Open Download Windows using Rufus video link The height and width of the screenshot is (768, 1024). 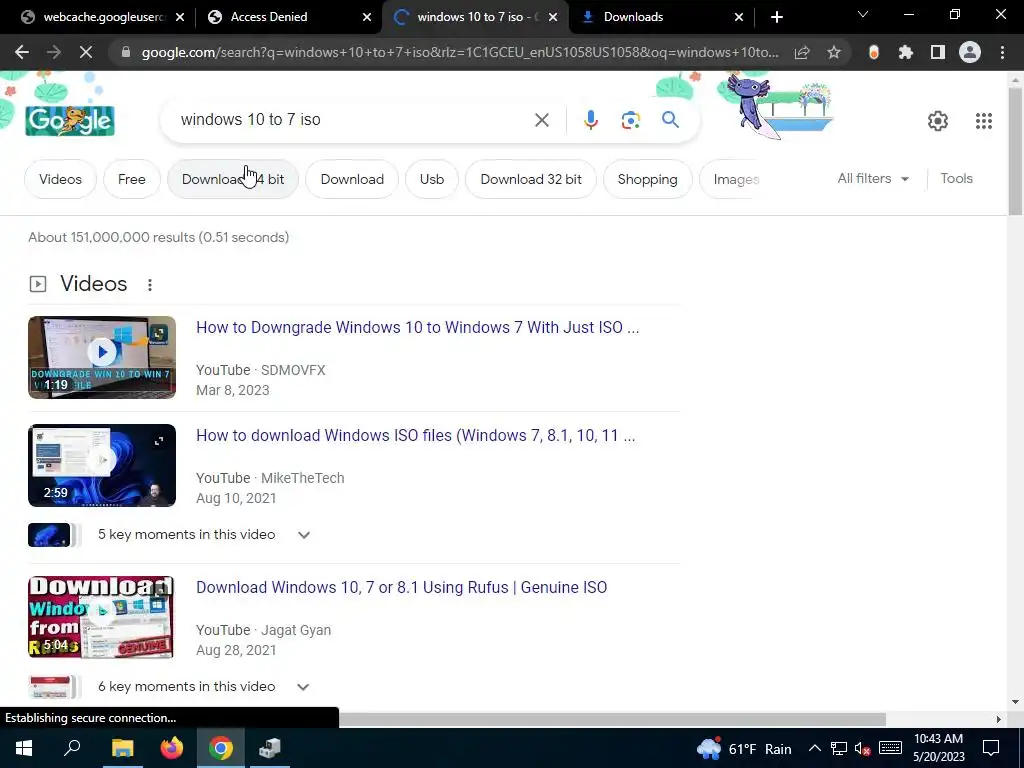tap(401, 588)
